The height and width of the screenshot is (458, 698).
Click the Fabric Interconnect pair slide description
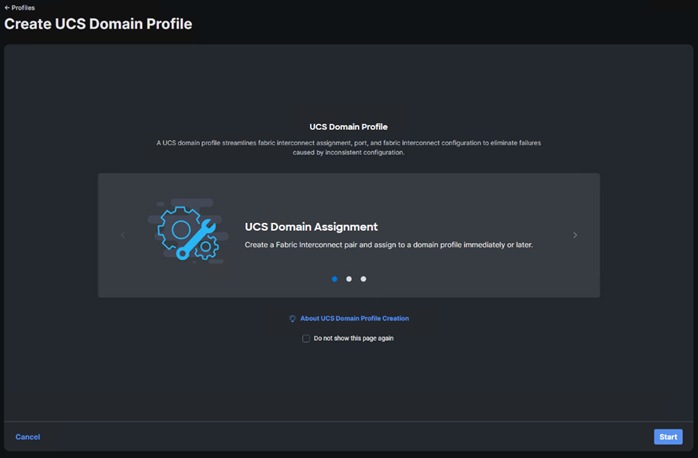point(388,244)
